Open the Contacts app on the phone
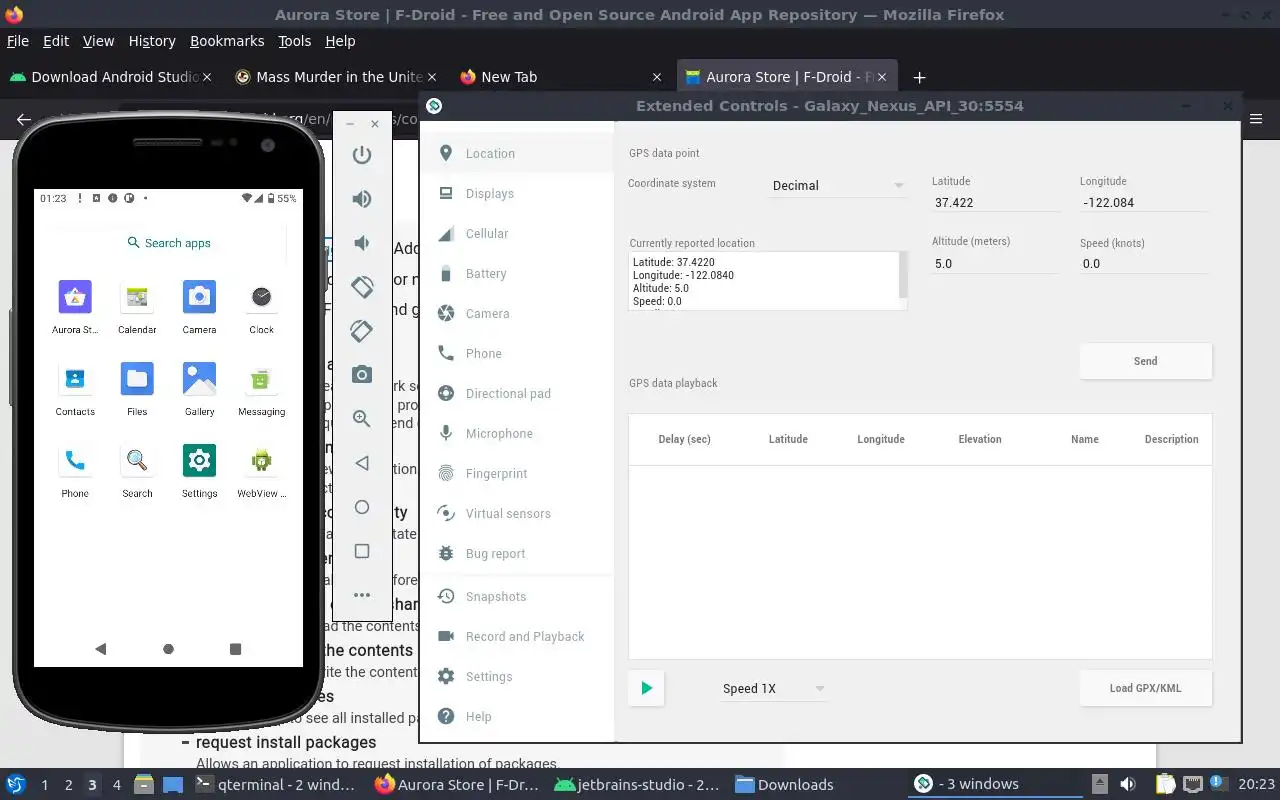This screenshot has height=800, width=1280. pyautogui.click(x=75, y=389)
